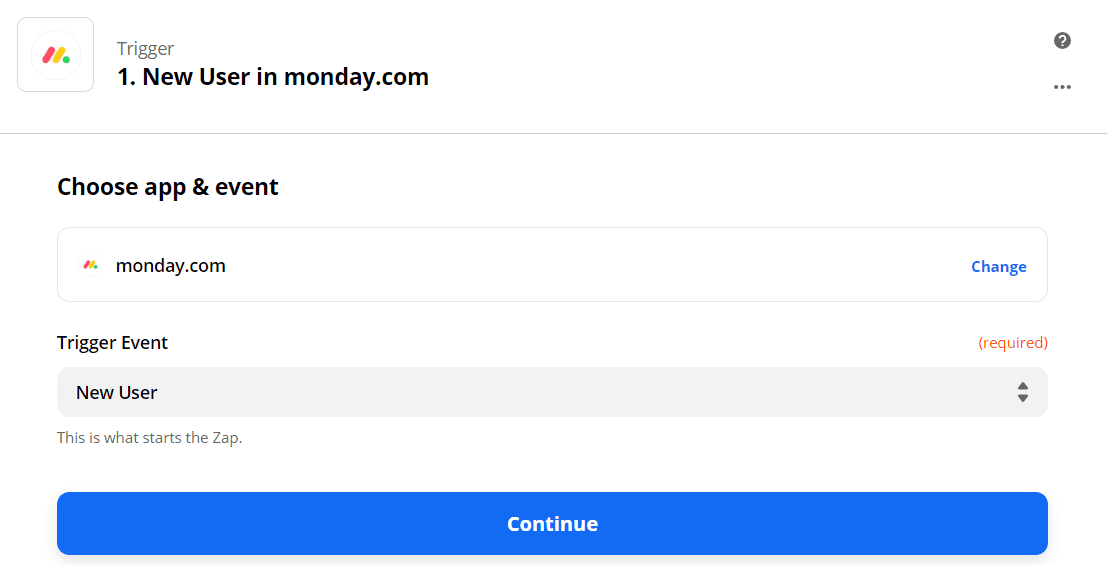1107x565 pixels.
Task: Click the large monday.com logo in header
Action: tap(56, 55)
